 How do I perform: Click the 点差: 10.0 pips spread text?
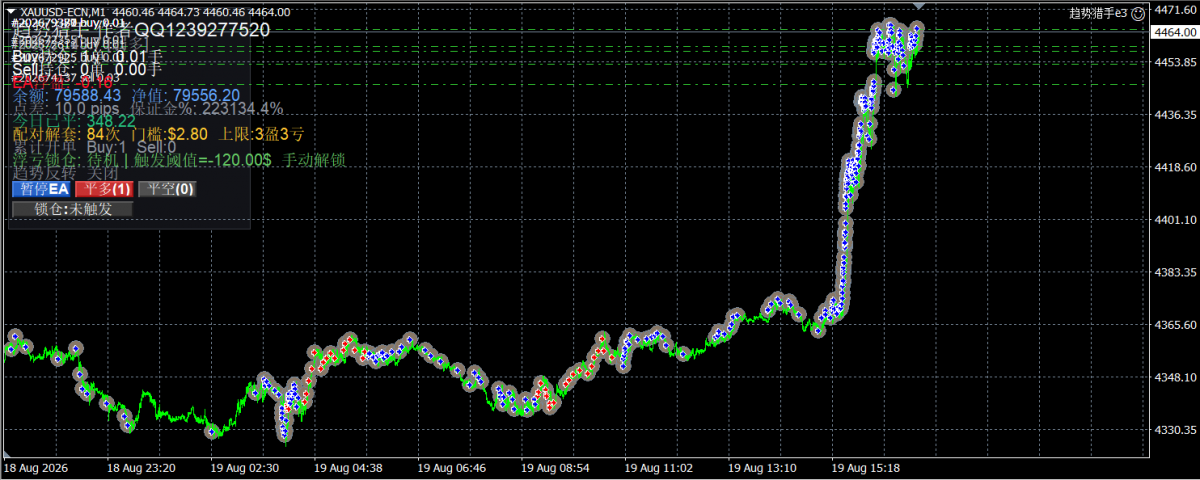coord(66,108)
